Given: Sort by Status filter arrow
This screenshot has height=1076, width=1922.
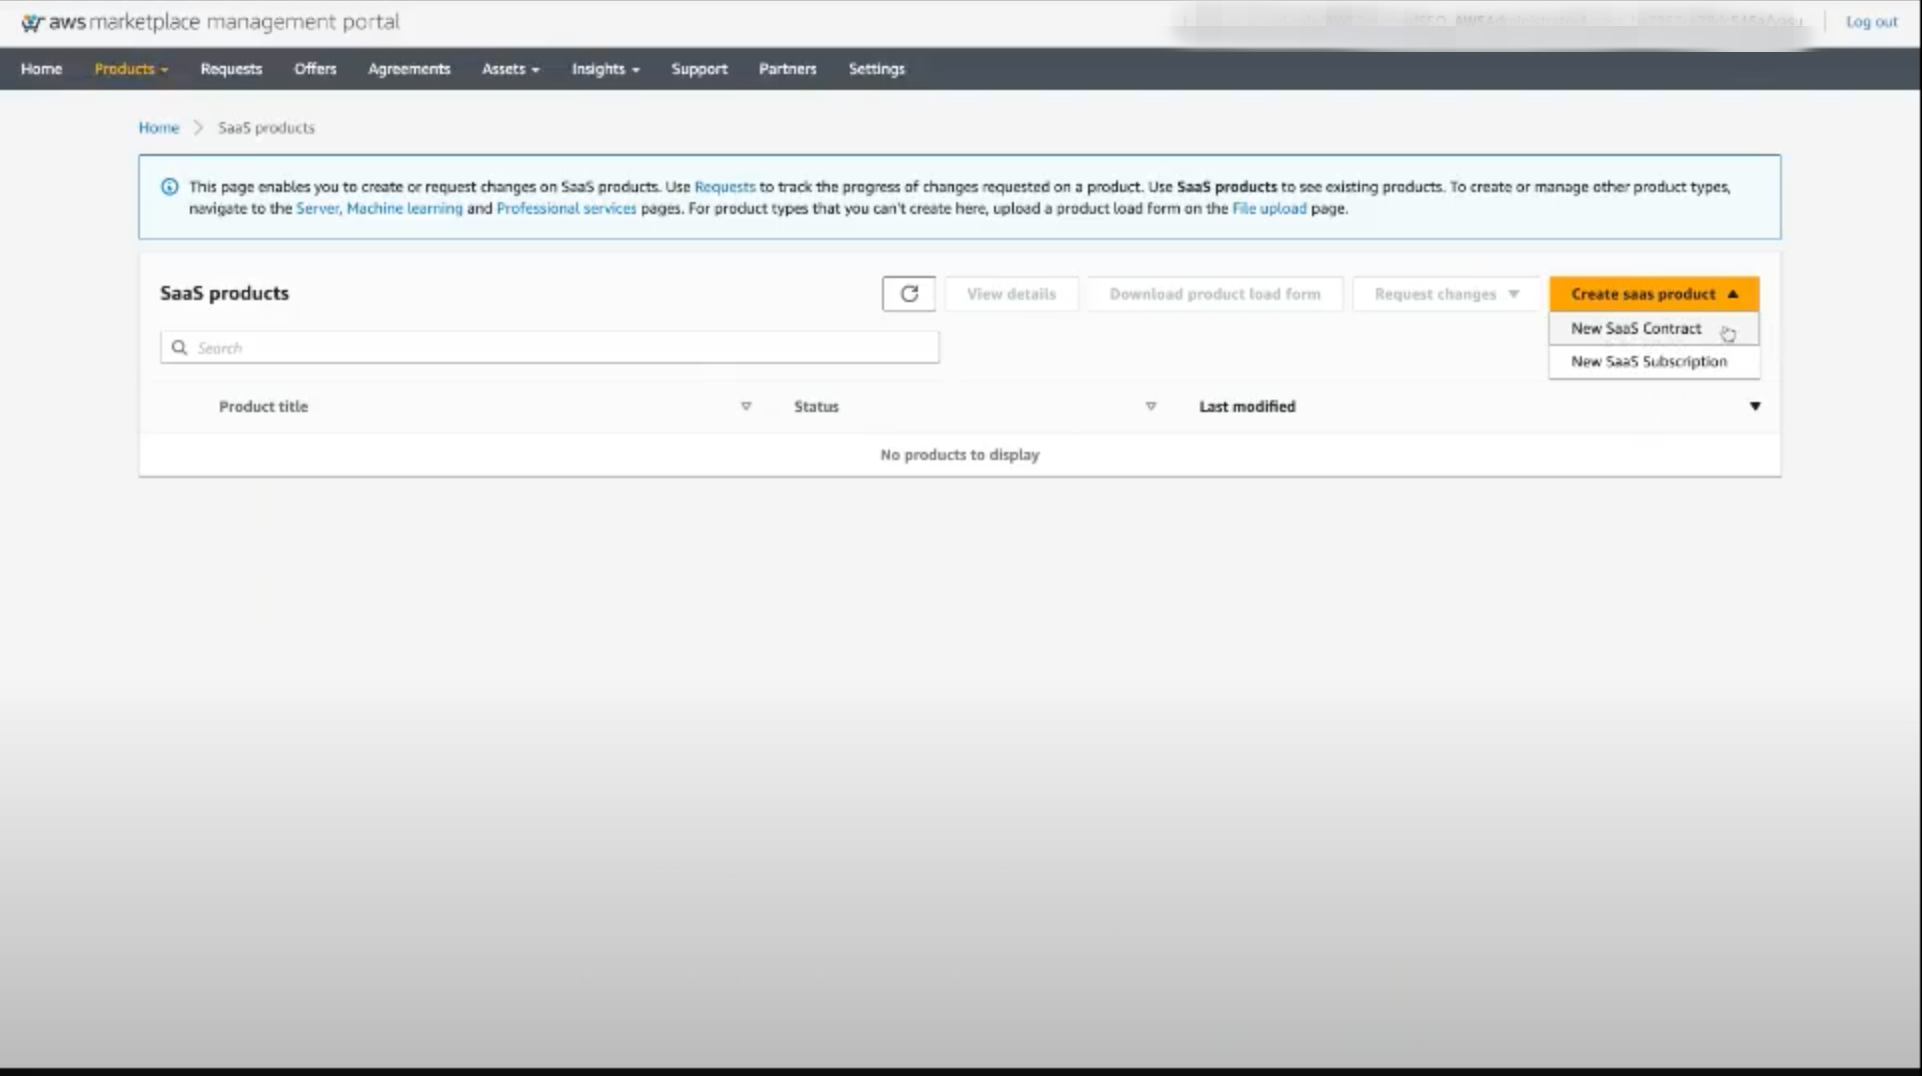Looking at the screenshot, I should click(x=1151, y=406).
